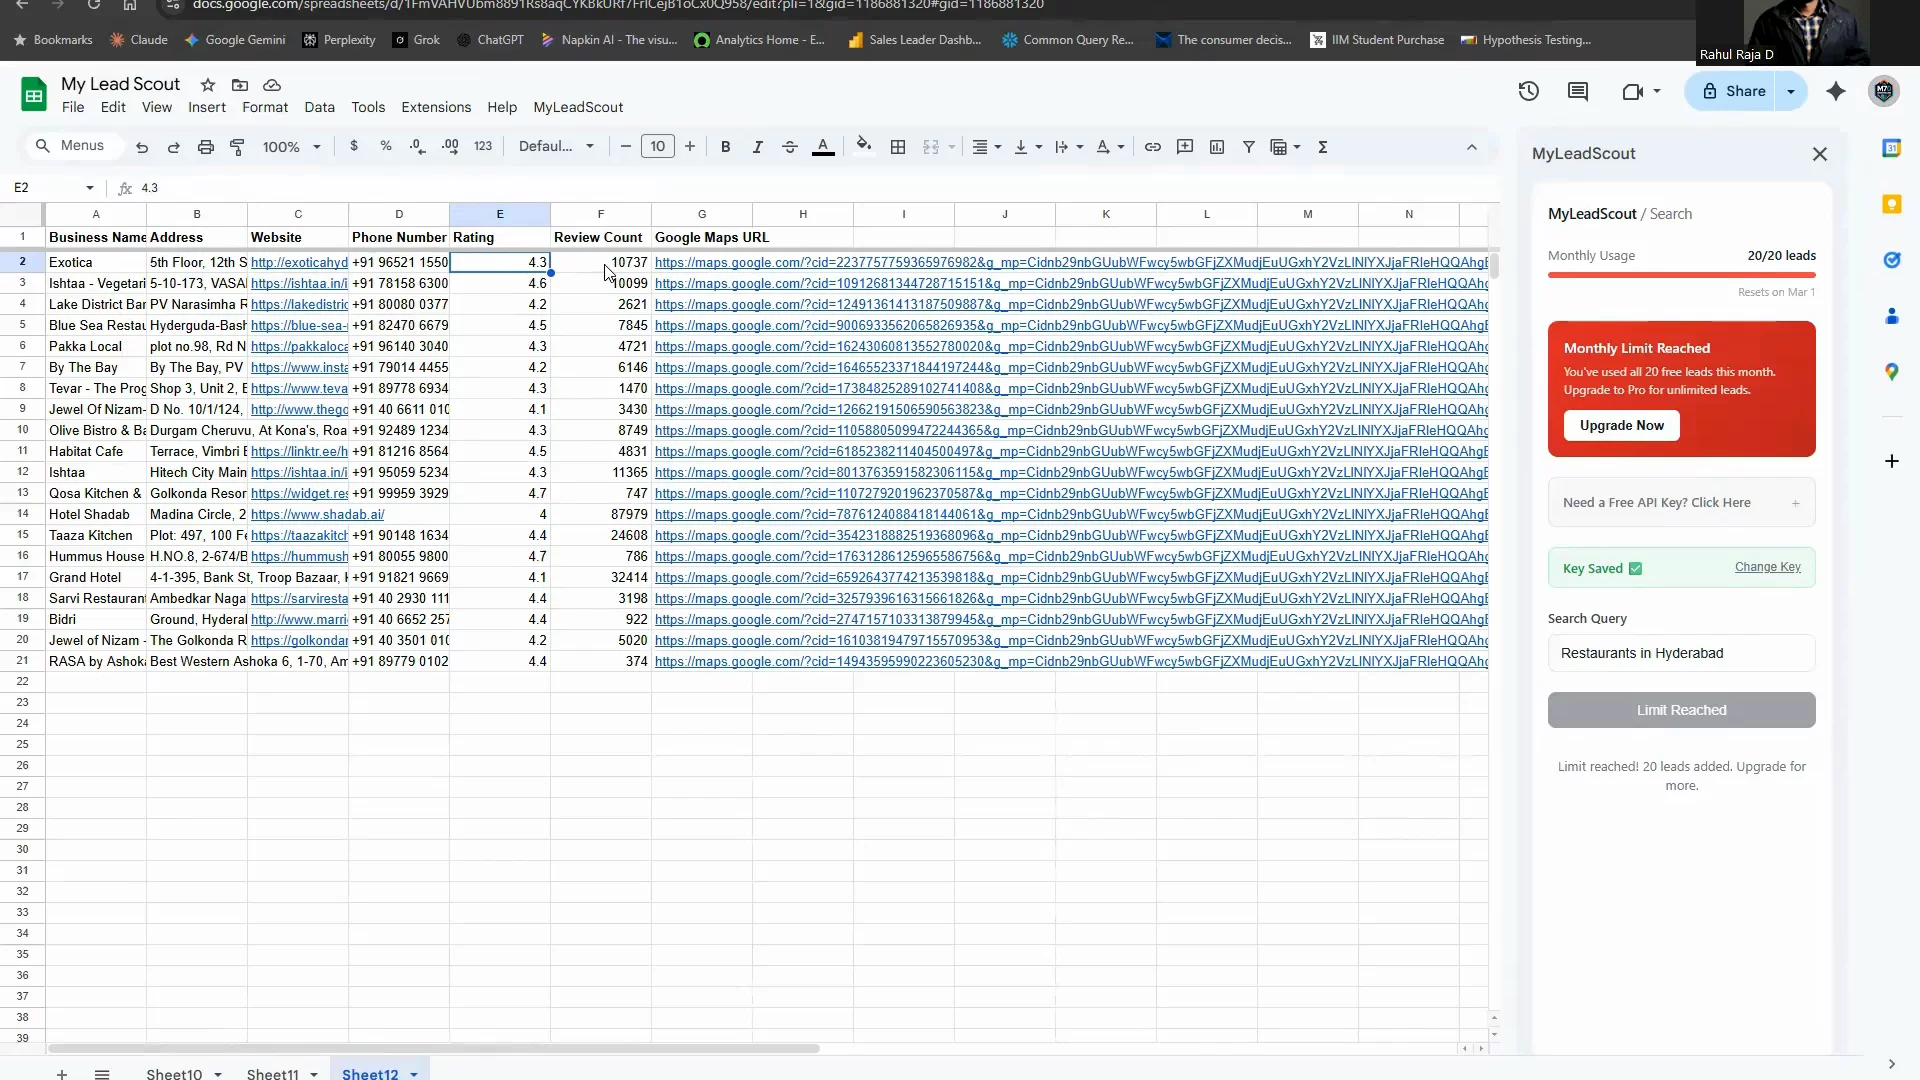This screenshot has width=1920, height=1080.
Task: Open the Data menu
Action: tap(320, 107)
